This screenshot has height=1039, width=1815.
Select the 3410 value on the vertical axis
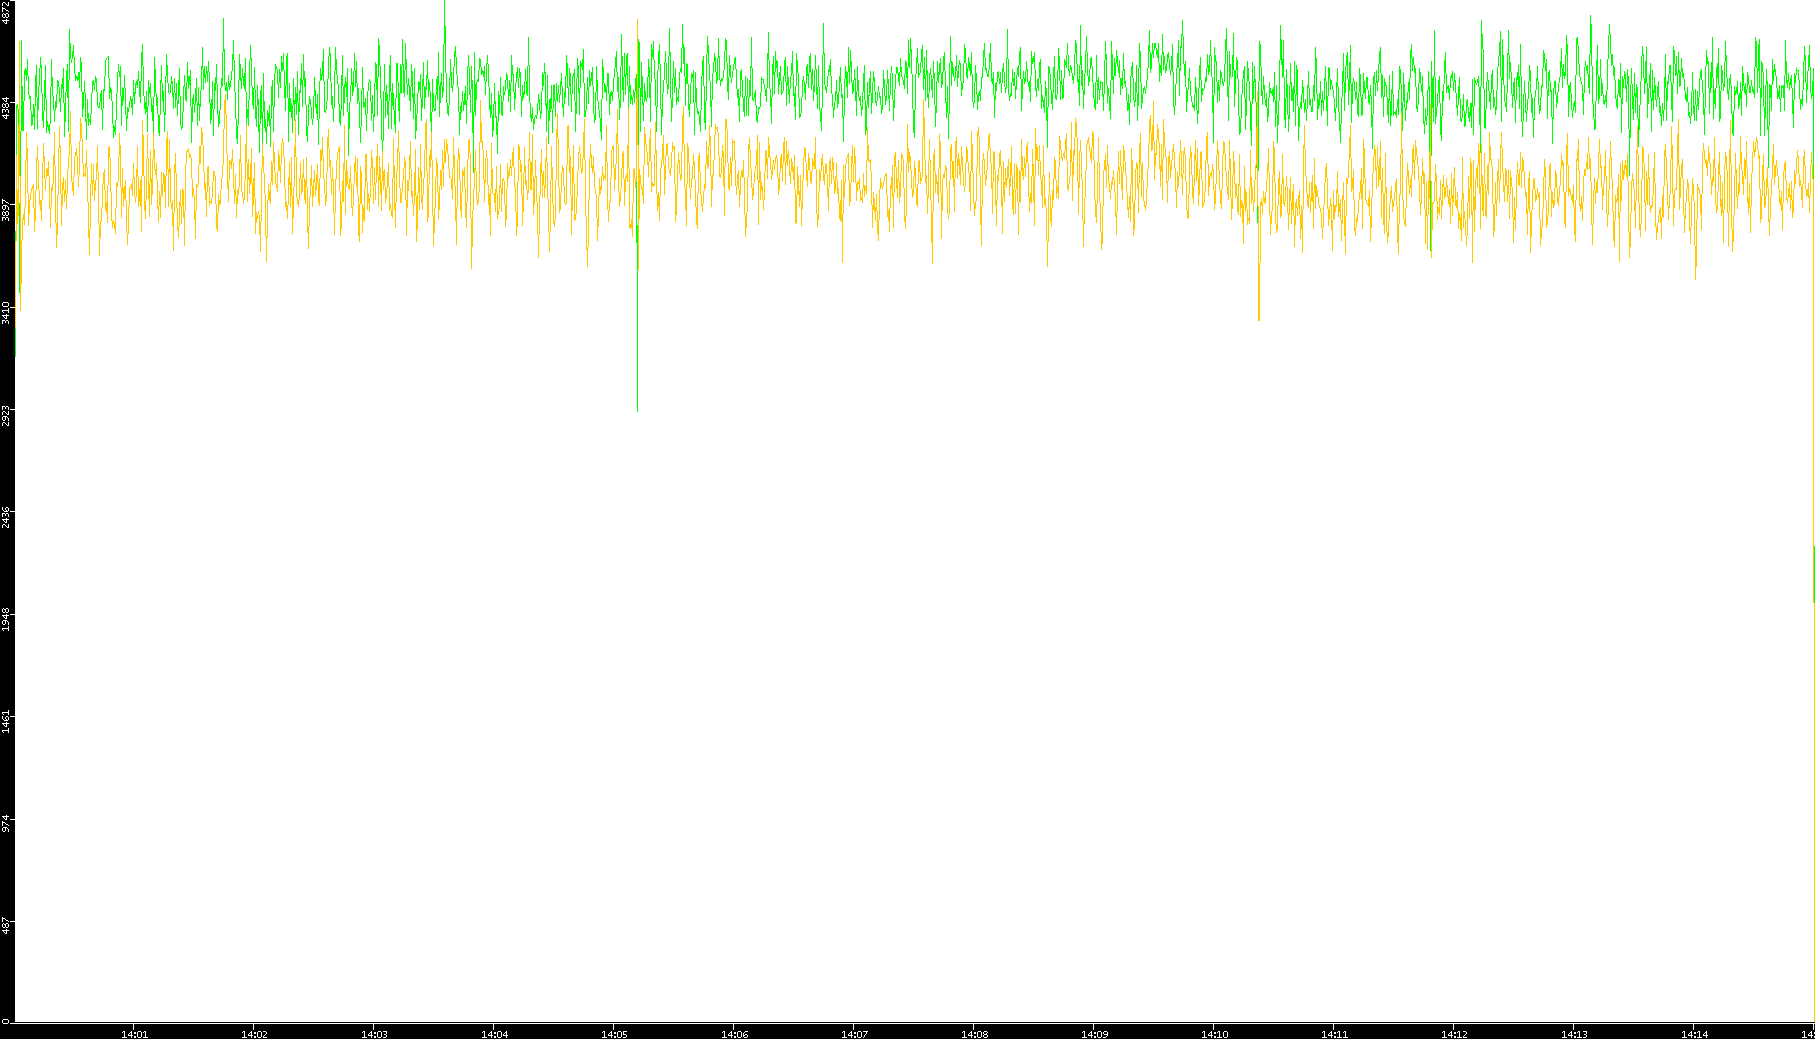point(6,312)
